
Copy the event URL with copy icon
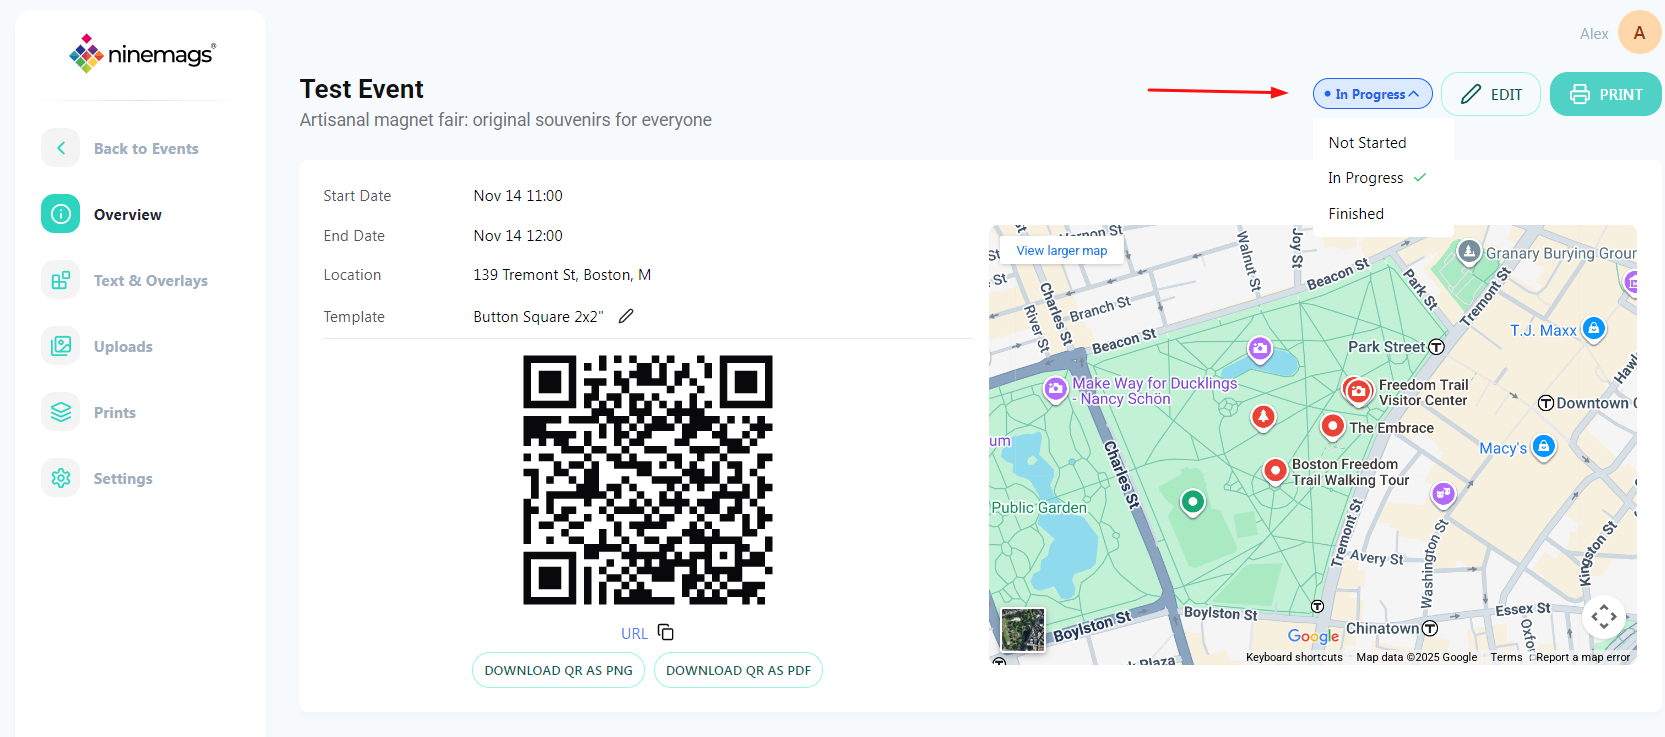coord(666,632)
